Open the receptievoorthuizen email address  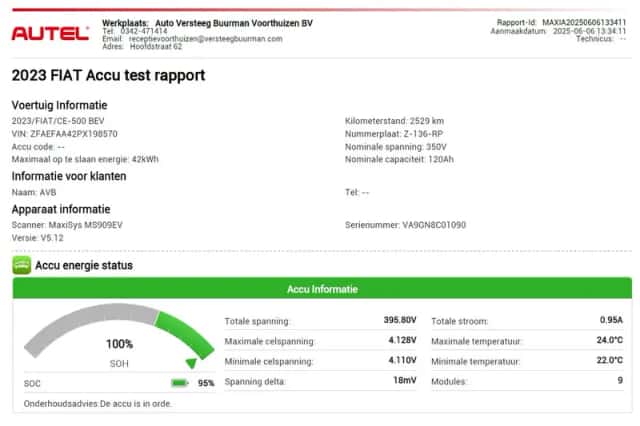coord(206,39)
